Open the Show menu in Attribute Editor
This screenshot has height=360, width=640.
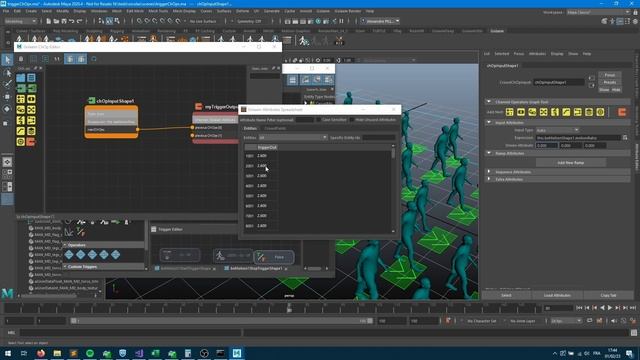click(x=573, y=54)
